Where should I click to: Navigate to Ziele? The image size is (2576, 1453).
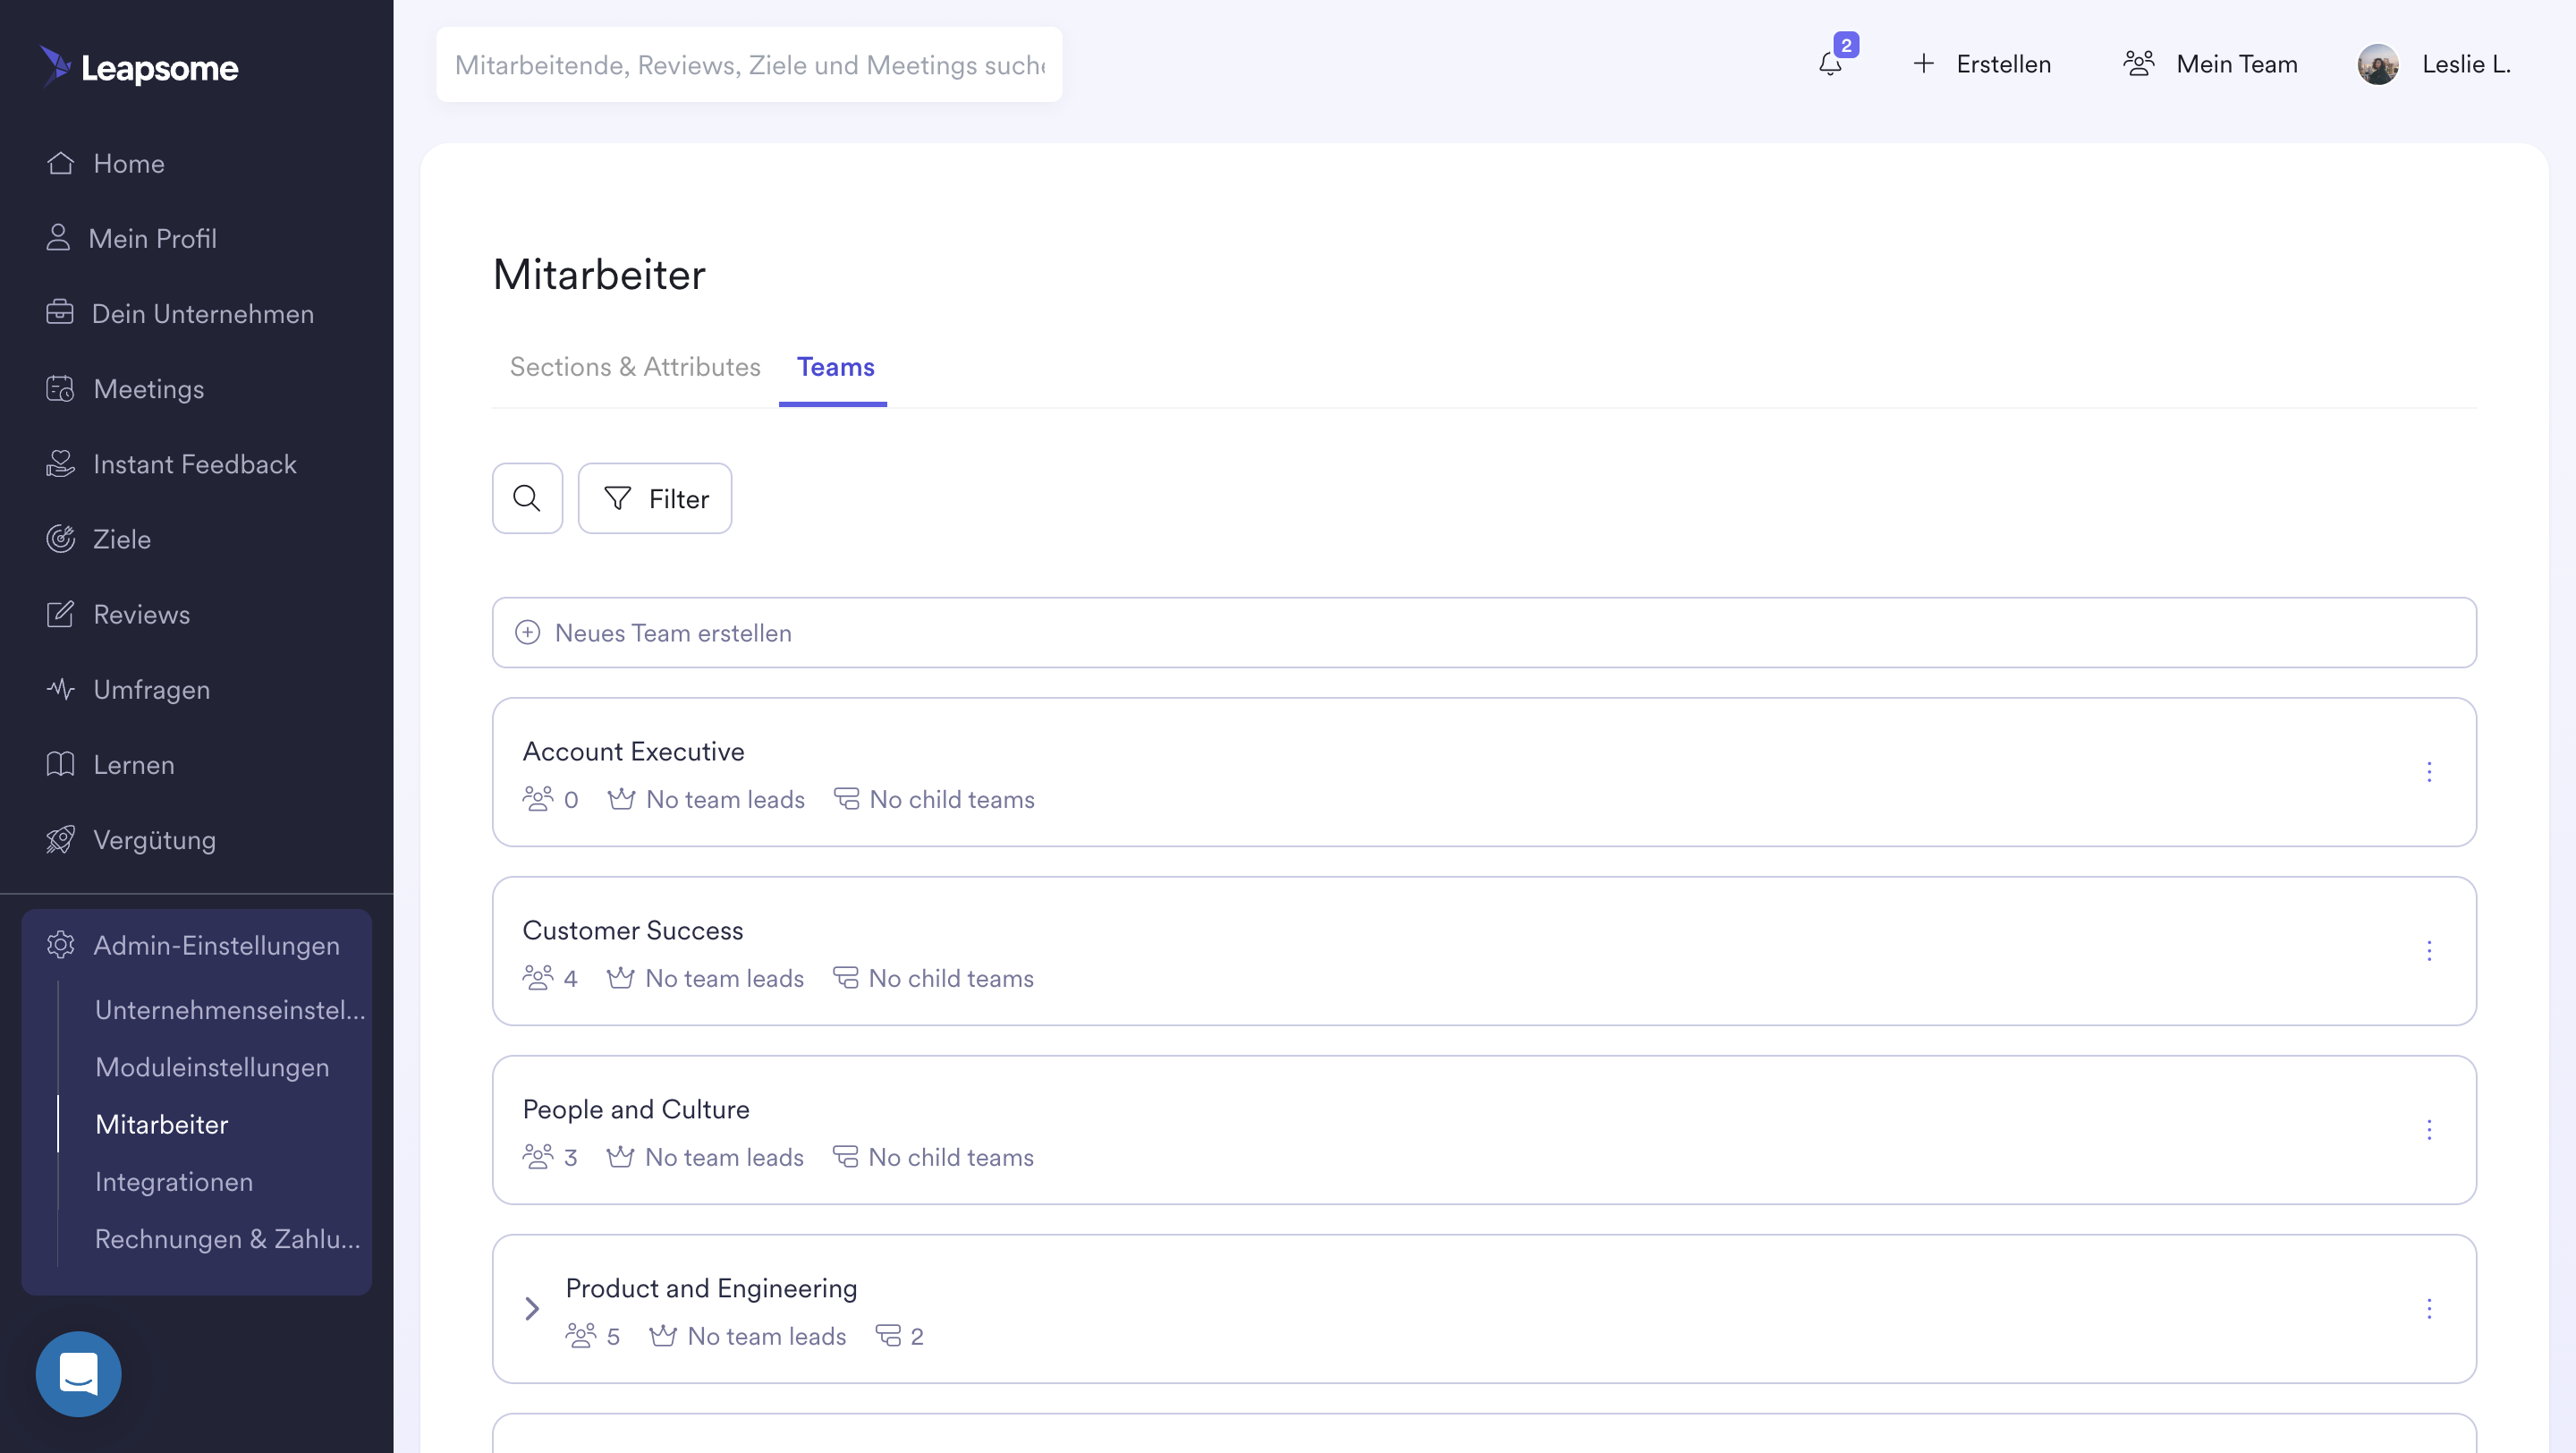(98, 538)
